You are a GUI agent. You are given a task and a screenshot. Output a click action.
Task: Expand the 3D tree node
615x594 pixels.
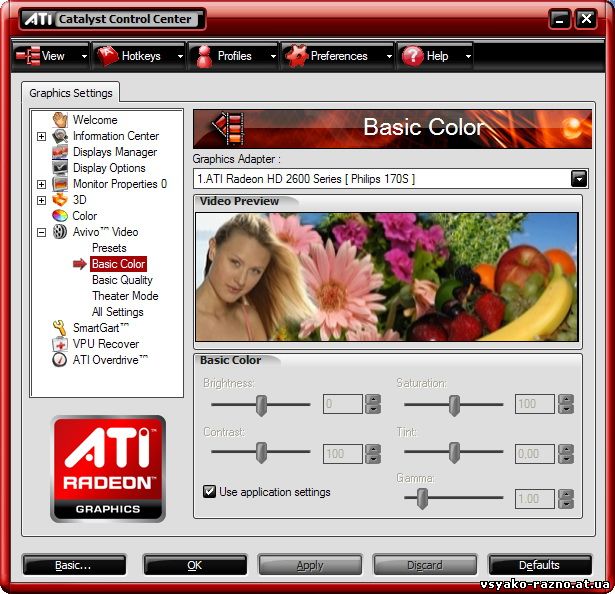tap(41, 200)
